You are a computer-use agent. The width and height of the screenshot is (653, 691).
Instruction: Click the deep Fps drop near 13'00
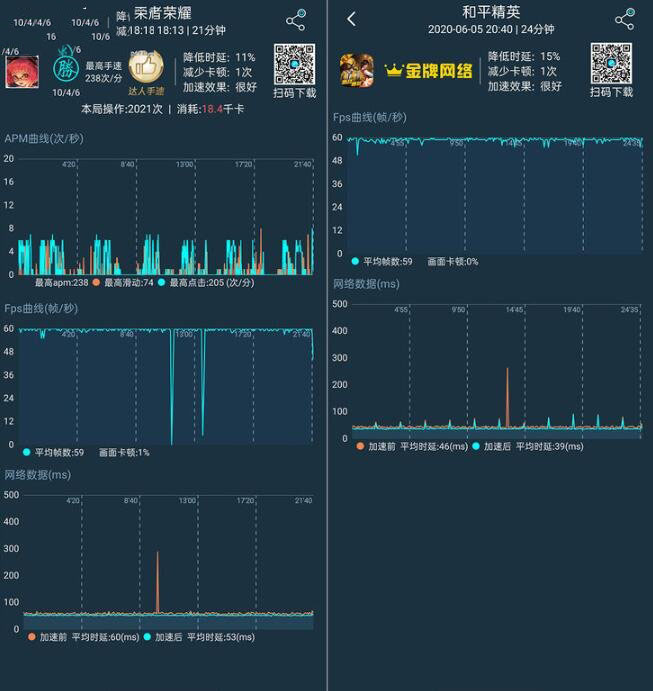[171, 400]
